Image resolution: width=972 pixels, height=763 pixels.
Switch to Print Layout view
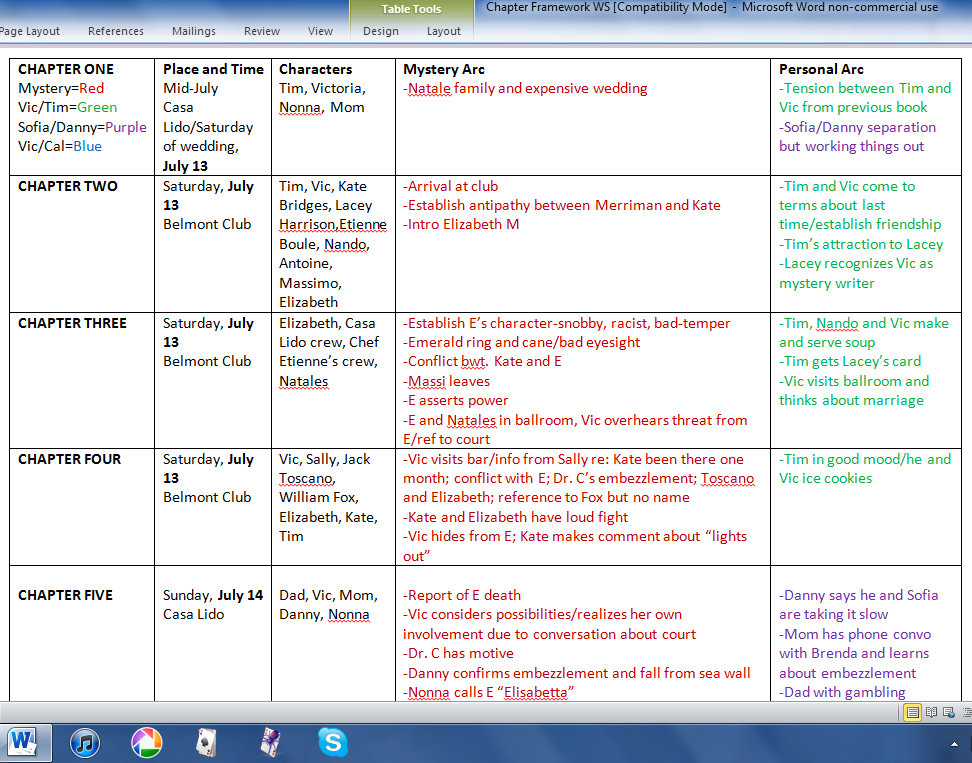coord(912,712)
